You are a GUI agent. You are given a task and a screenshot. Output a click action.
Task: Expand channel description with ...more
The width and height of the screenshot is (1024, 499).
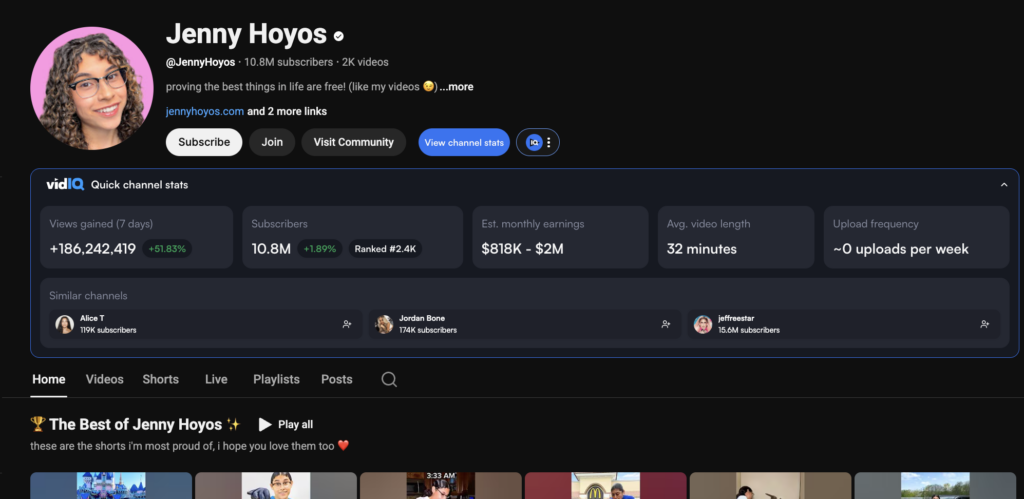tap(456, 87)
